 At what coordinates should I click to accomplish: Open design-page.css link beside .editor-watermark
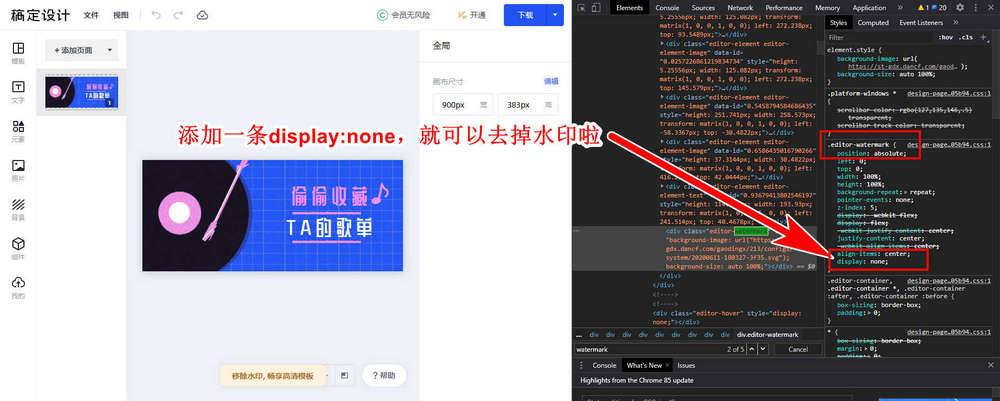(x=949, y=144)
